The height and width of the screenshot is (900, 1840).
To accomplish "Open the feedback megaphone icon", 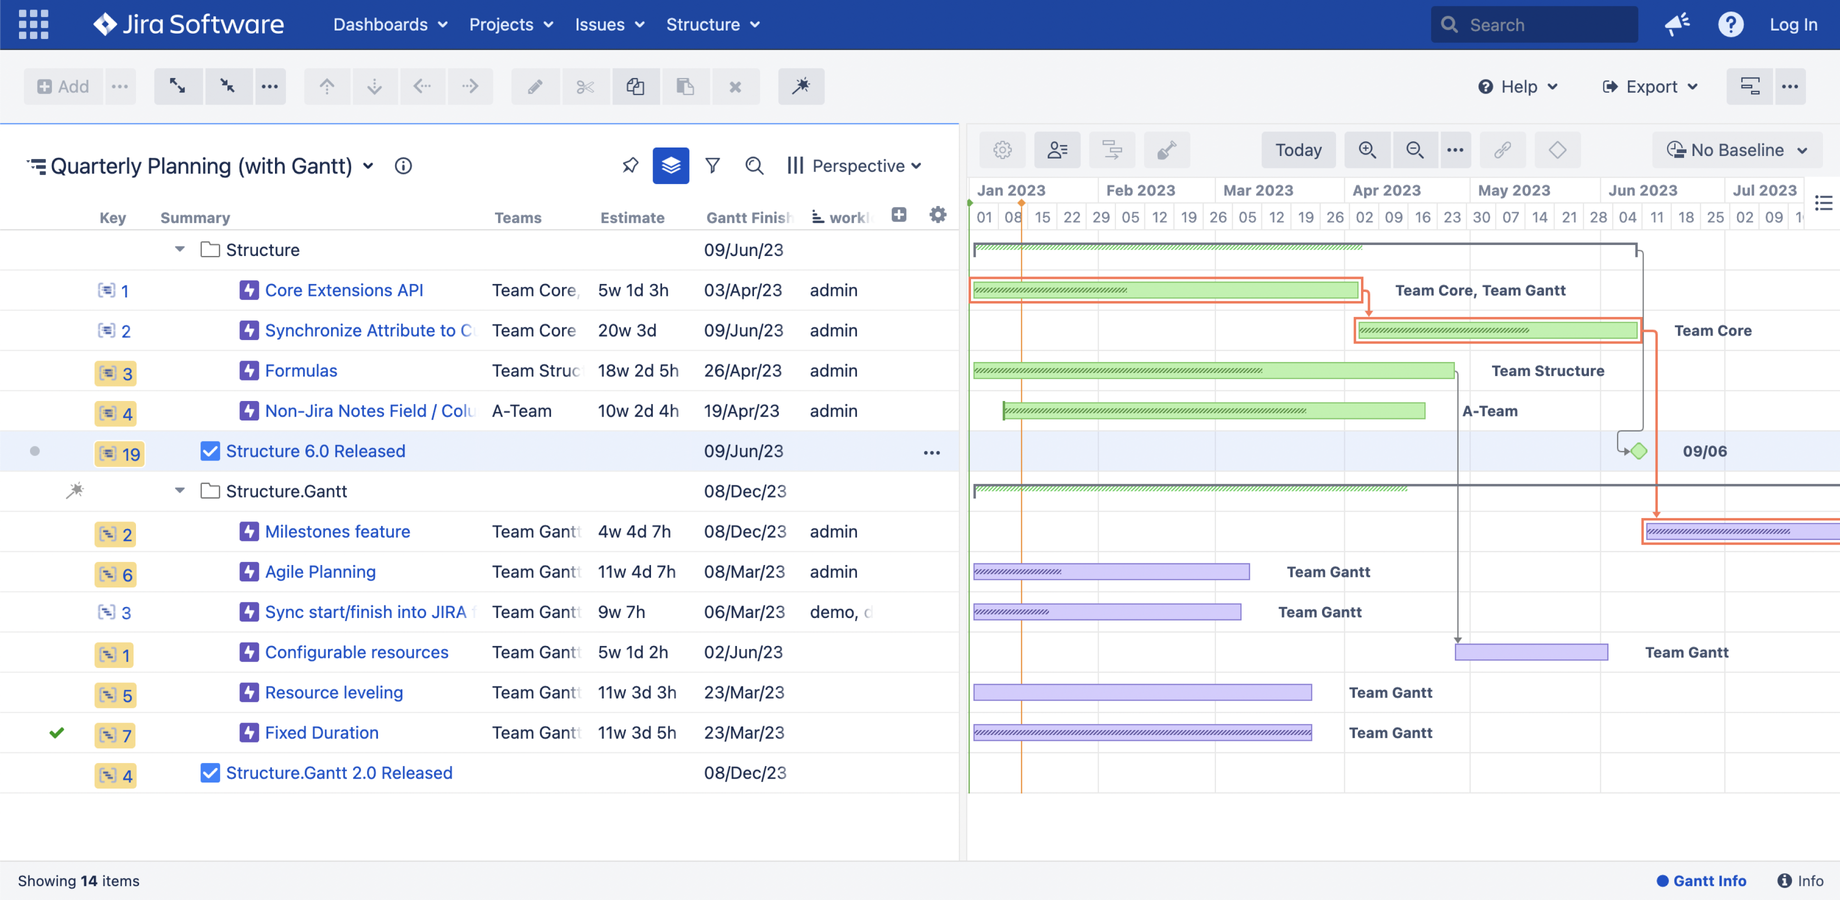I will point(1677,24).
